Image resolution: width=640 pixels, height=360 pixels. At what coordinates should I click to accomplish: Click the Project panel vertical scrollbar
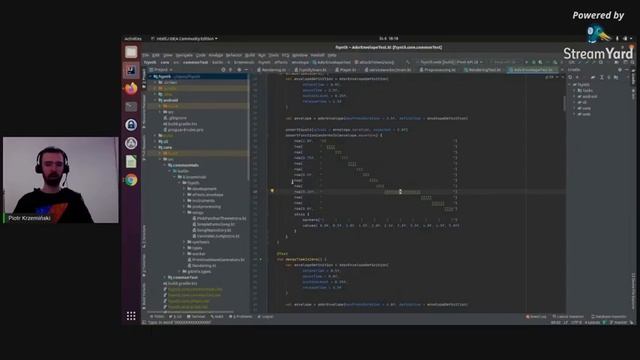coord(248,127)
